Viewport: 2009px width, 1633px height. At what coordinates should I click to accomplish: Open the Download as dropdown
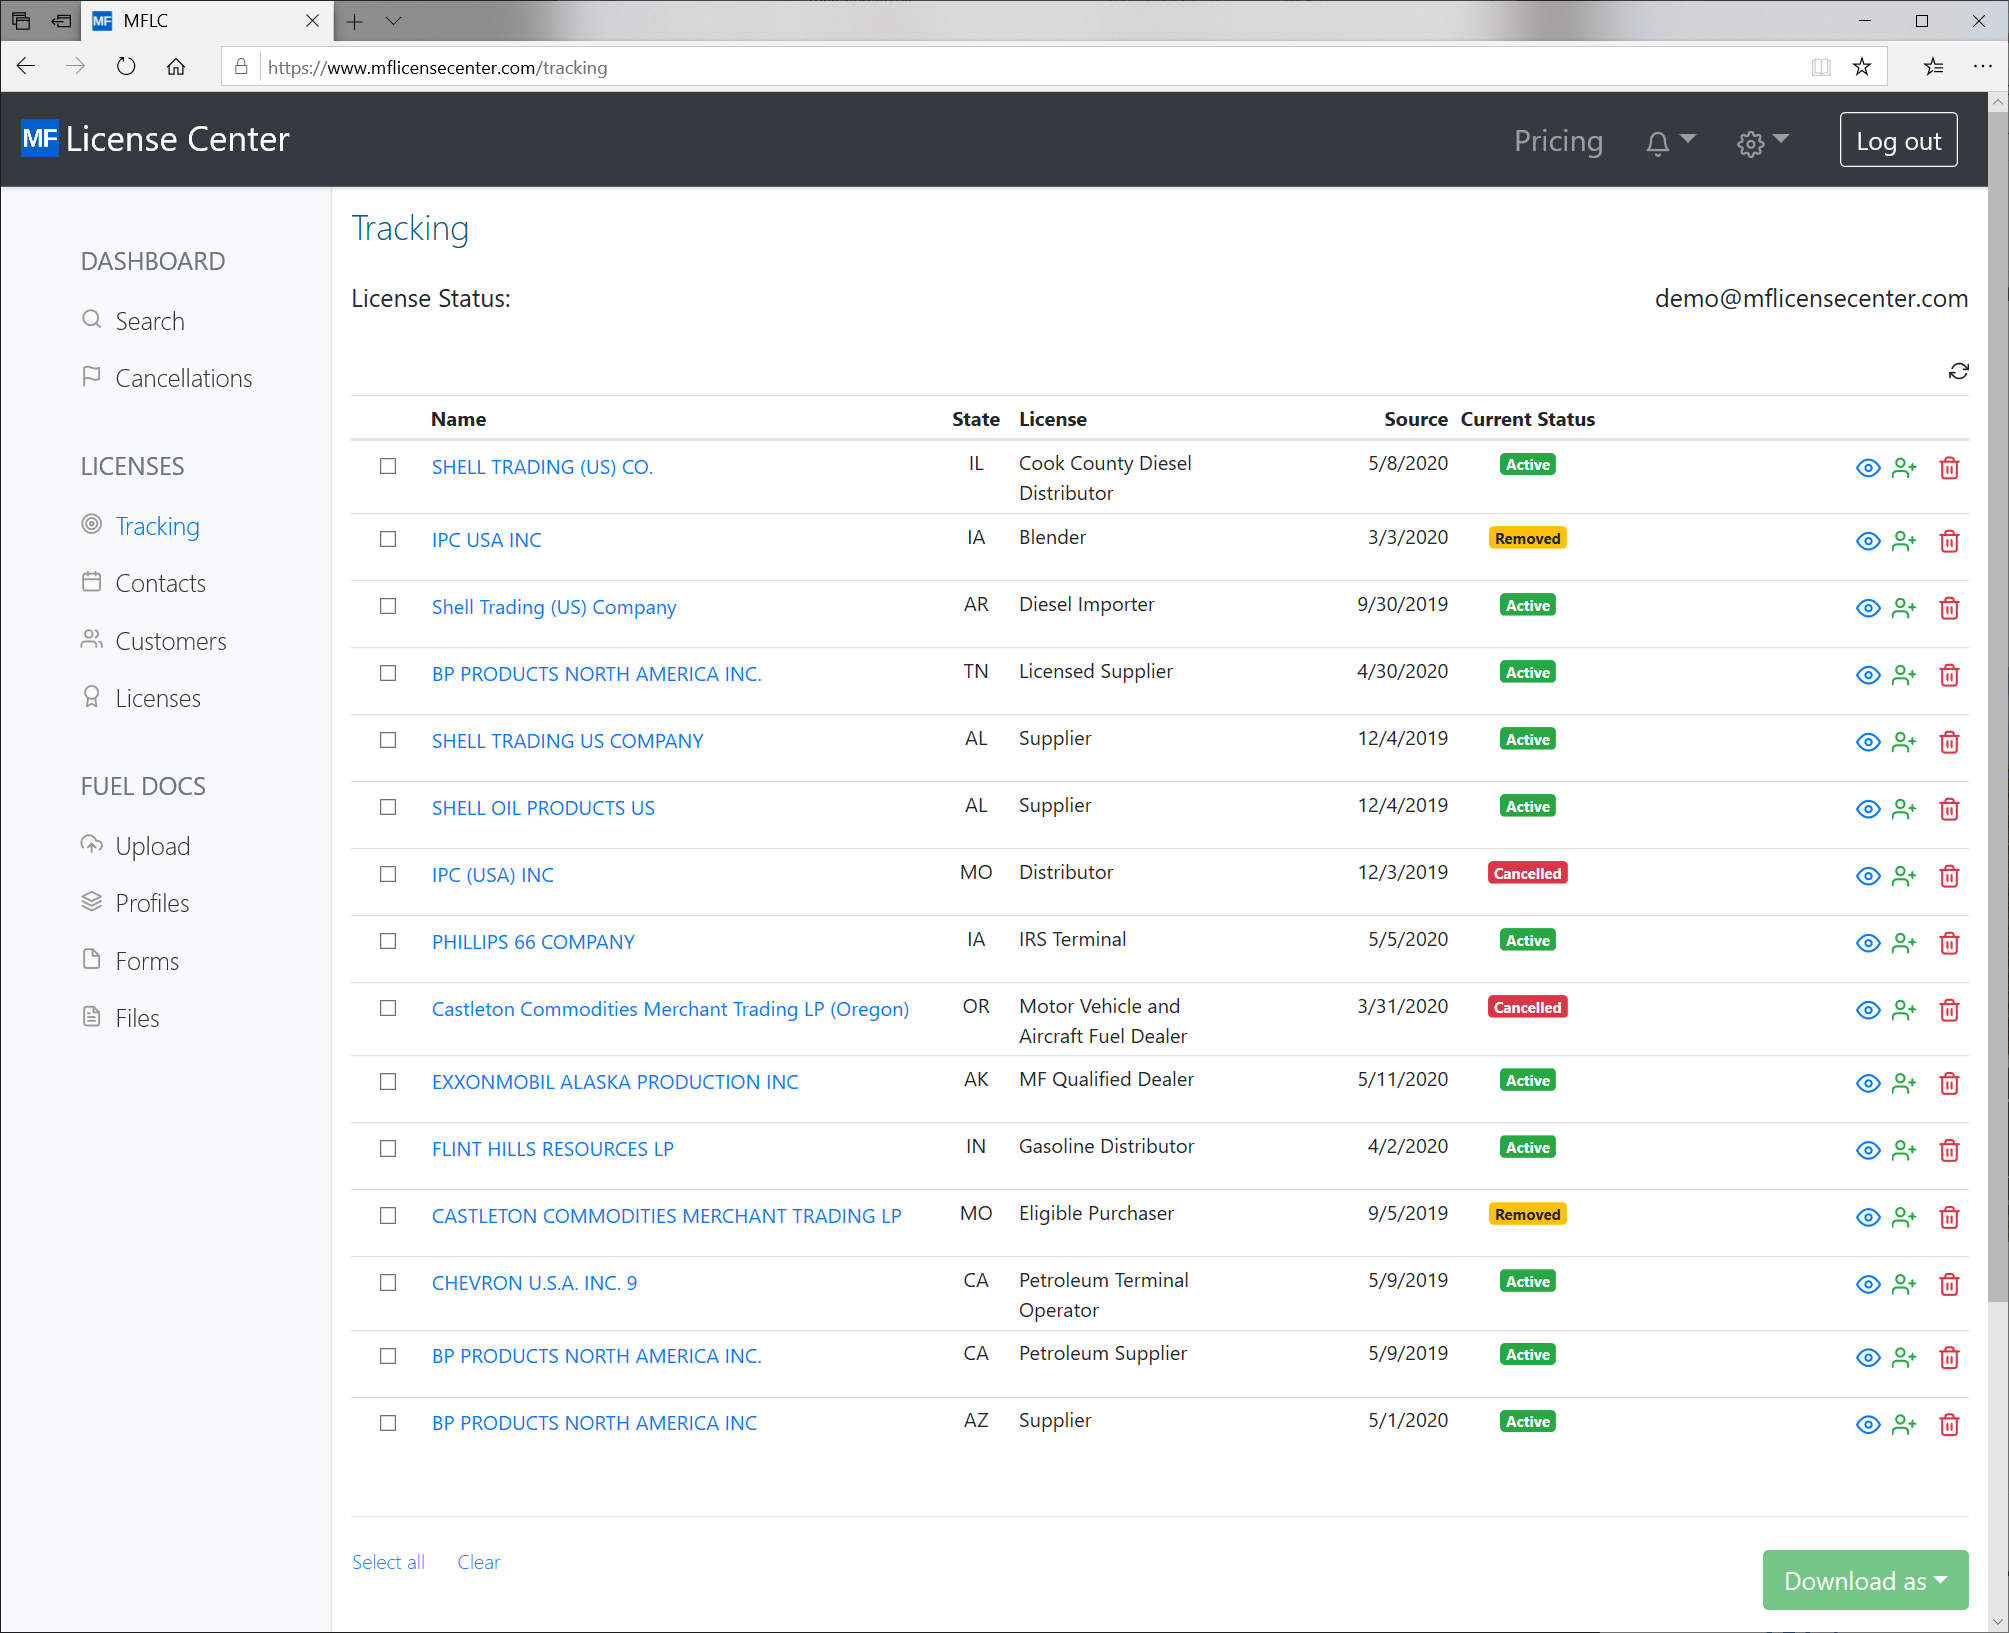pos(1864,1580)
